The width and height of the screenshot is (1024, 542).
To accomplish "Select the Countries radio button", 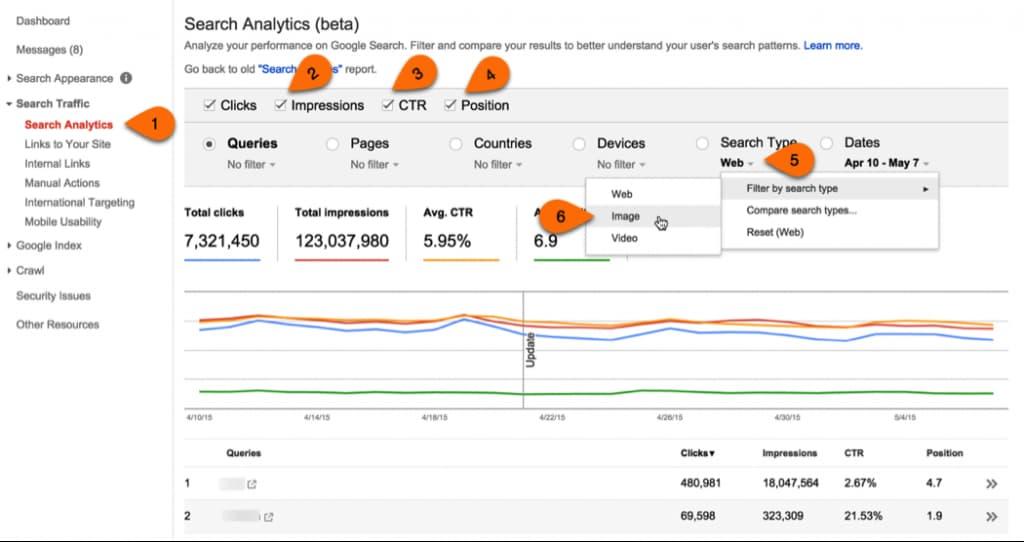I will [456, 144].
